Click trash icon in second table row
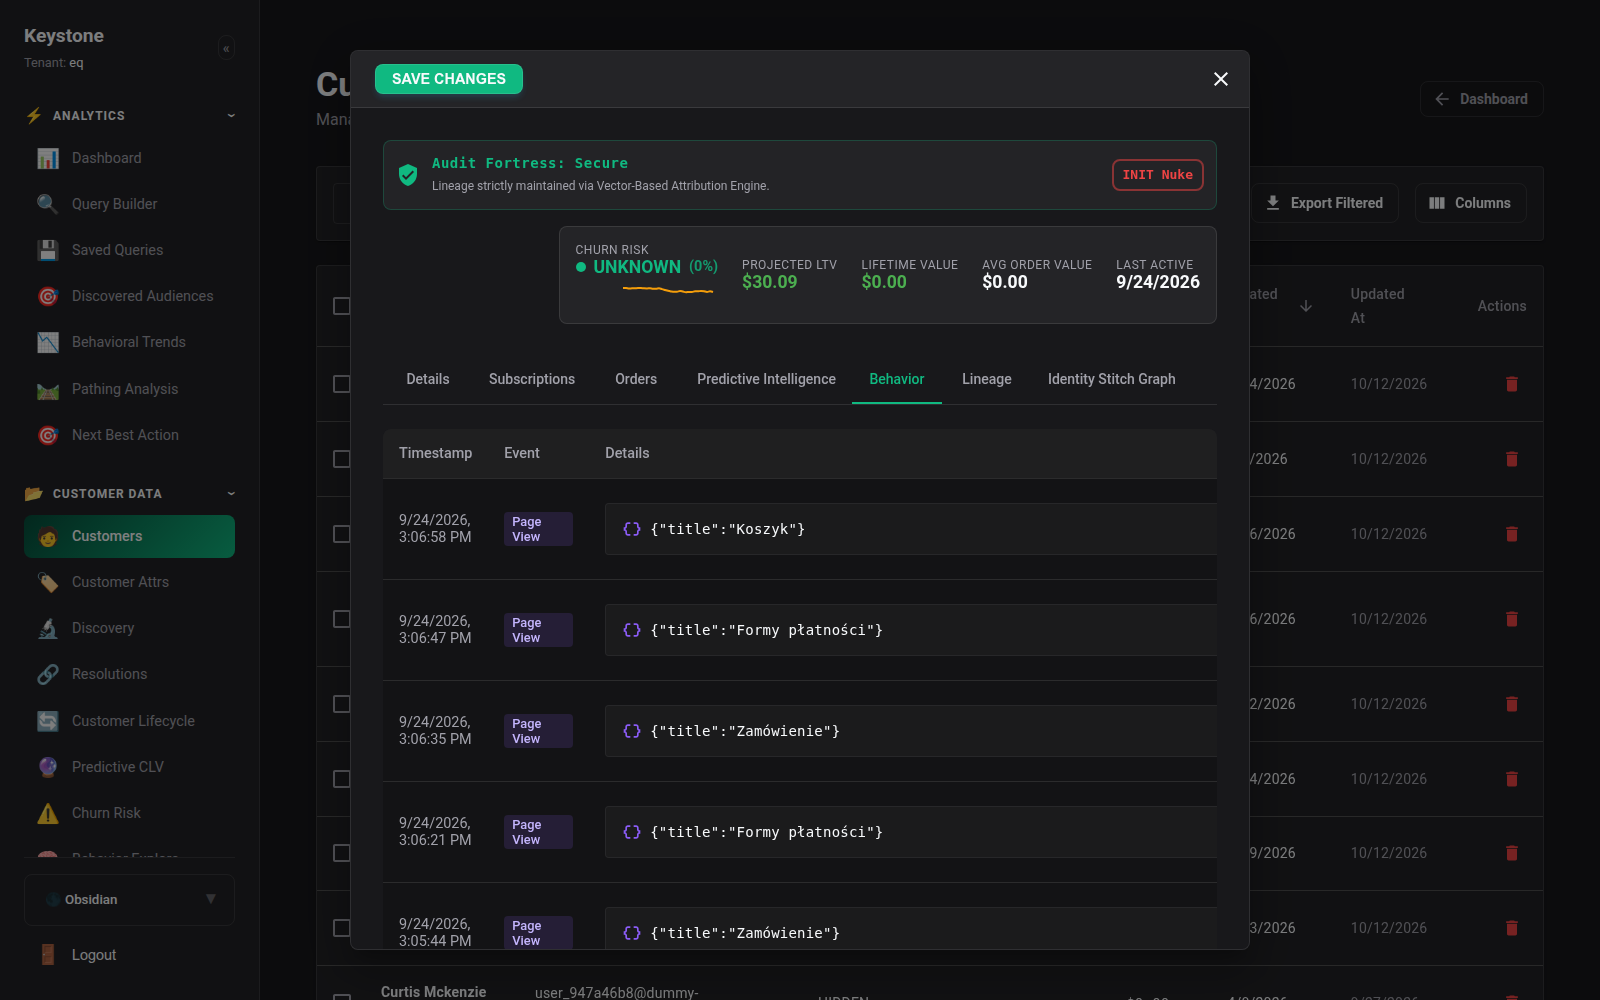The image size is (1600, 1000). 1512,459
